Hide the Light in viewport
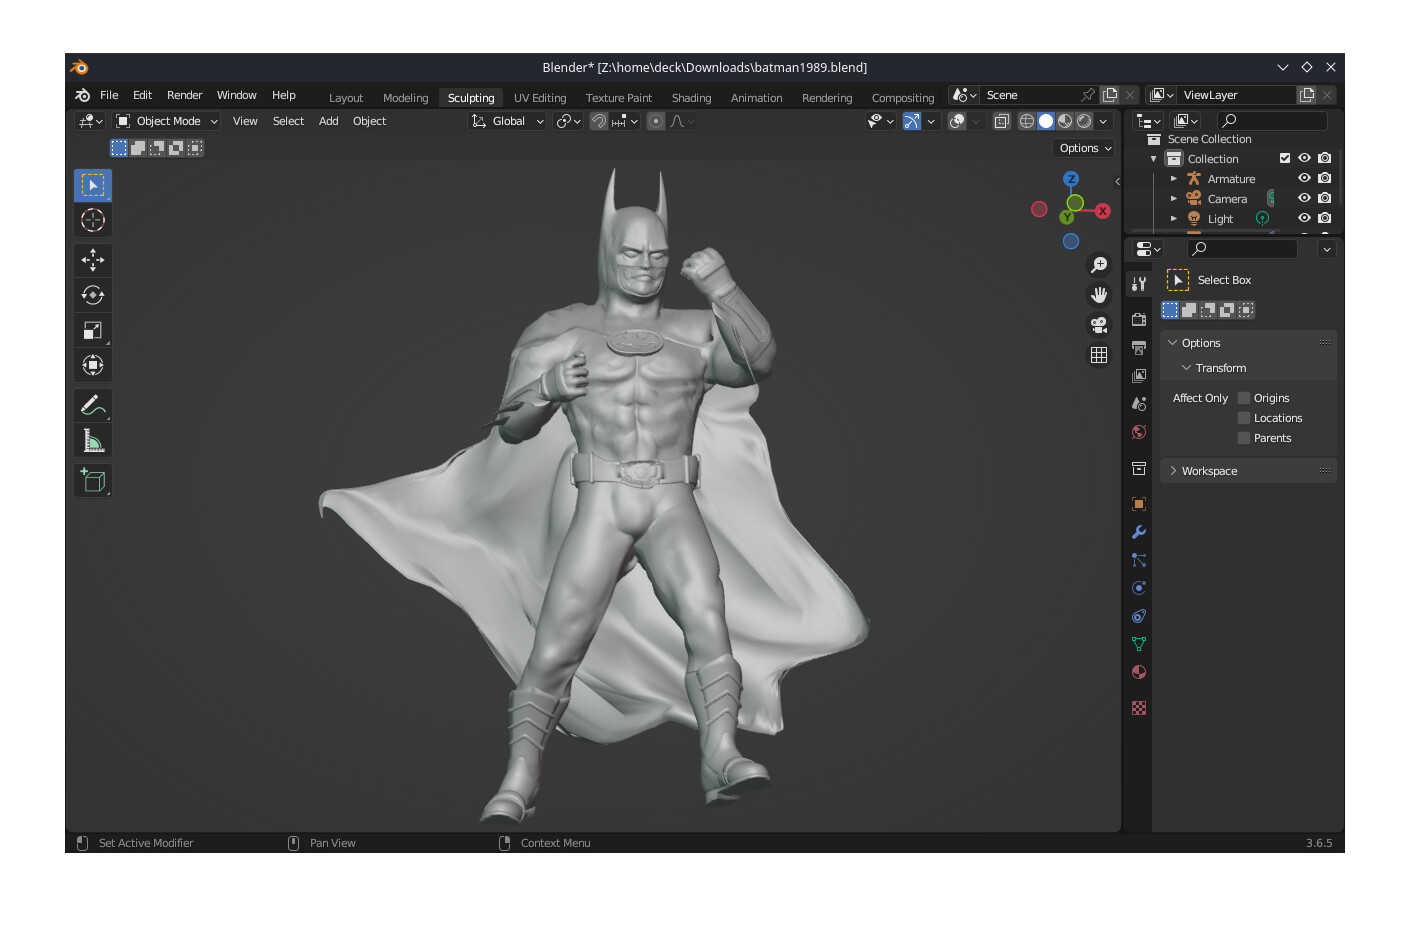Viewport: 1410px width, 930px height. 1304,218
